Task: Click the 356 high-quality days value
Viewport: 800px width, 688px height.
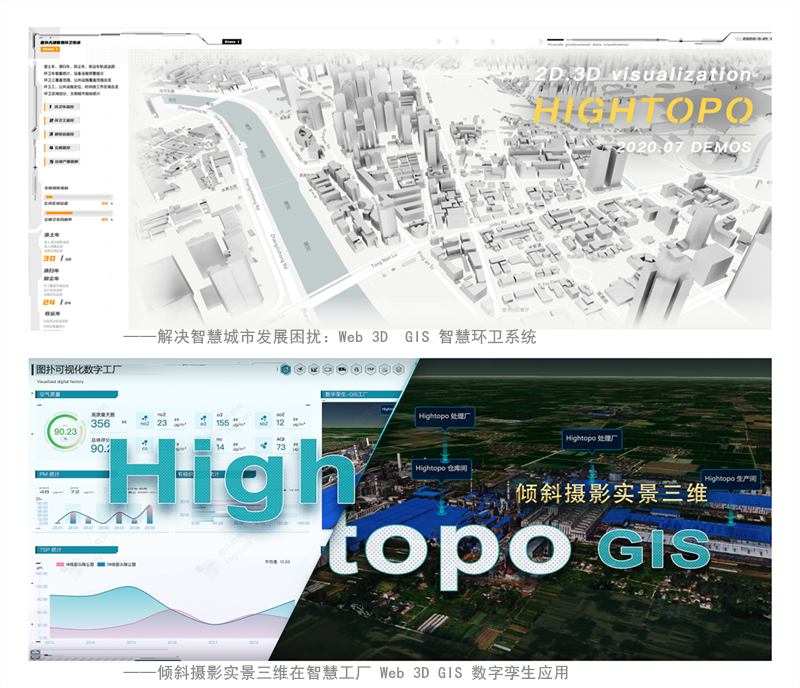Action: click(x=100, y=424)
